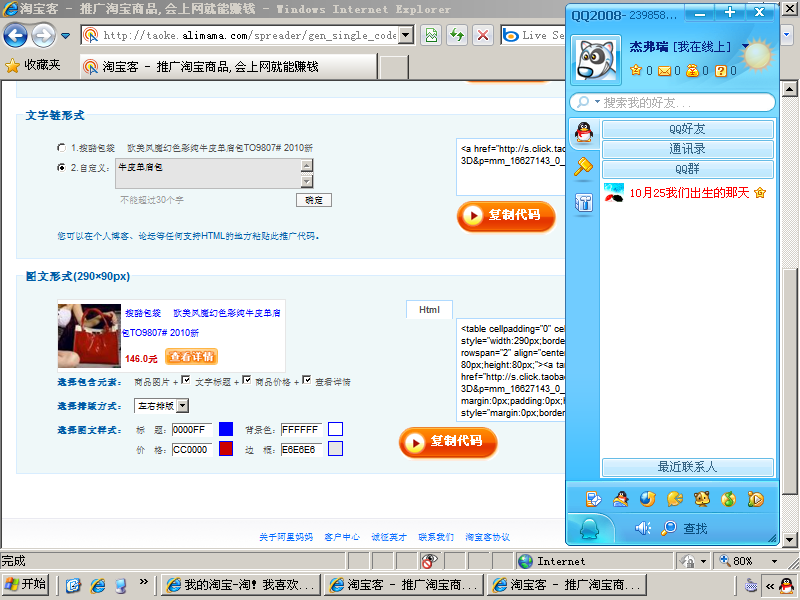Pick the white background color swatch

[x=335, y=429]
